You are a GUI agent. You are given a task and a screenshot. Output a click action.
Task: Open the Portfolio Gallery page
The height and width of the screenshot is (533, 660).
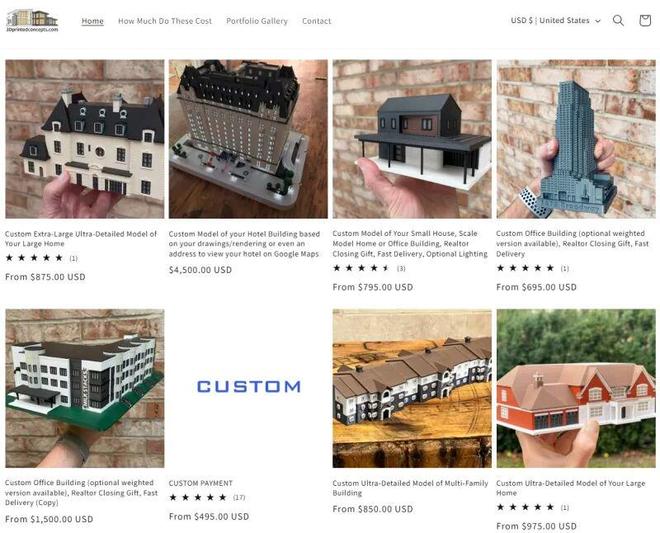[257, 21]
